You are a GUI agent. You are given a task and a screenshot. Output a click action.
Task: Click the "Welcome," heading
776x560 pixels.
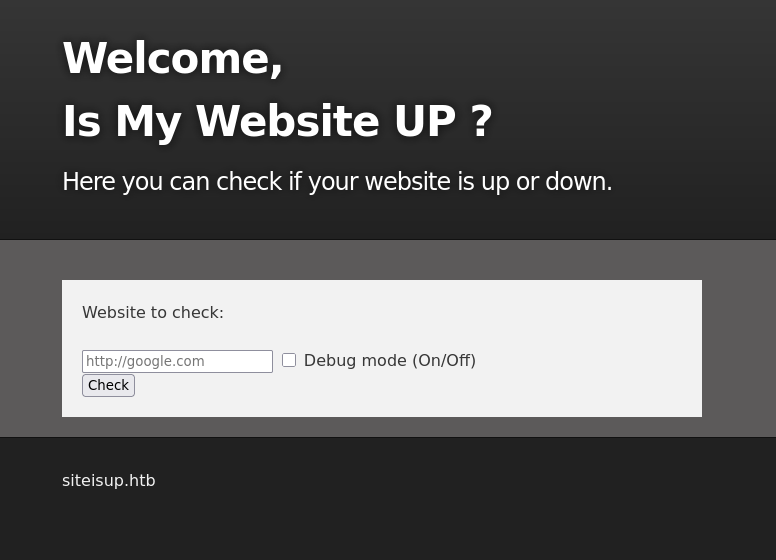point(172,58)
